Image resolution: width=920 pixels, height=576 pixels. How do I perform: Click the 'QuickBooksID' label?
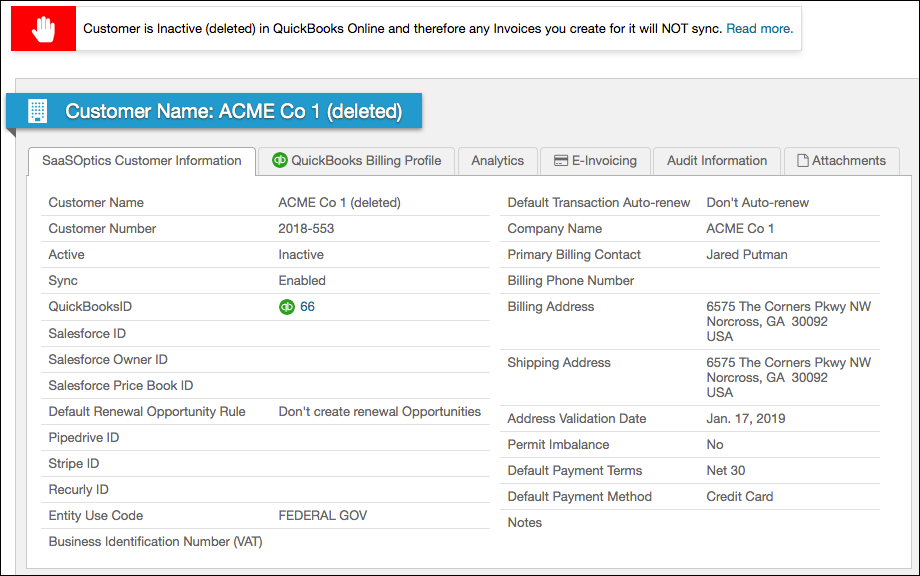(x=90, y=307)
